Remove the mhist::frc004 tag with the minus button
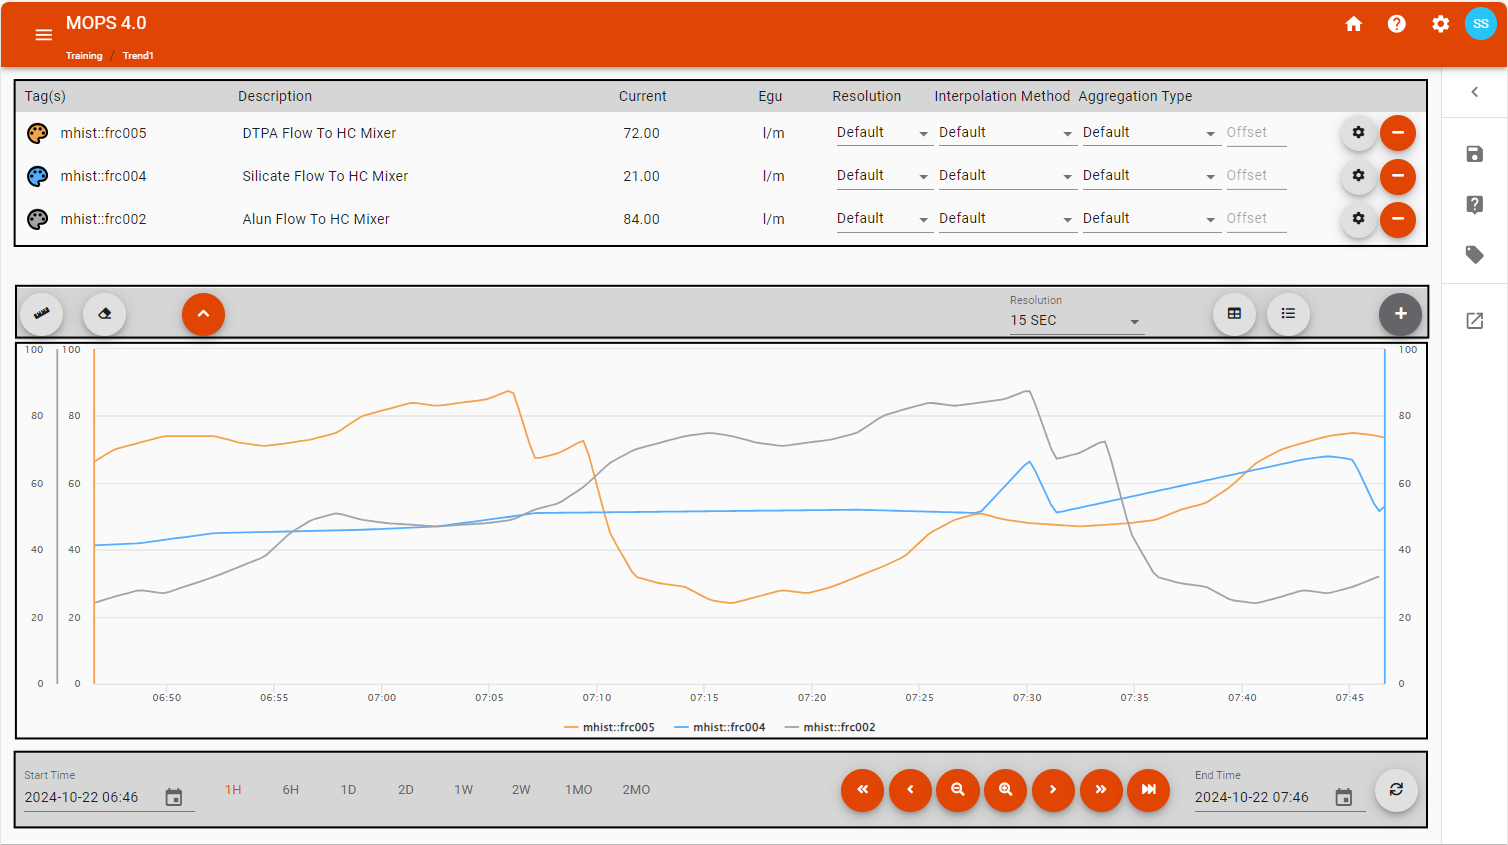The height and width of the screenshot is (845, 1508). tap(1397, 176)
